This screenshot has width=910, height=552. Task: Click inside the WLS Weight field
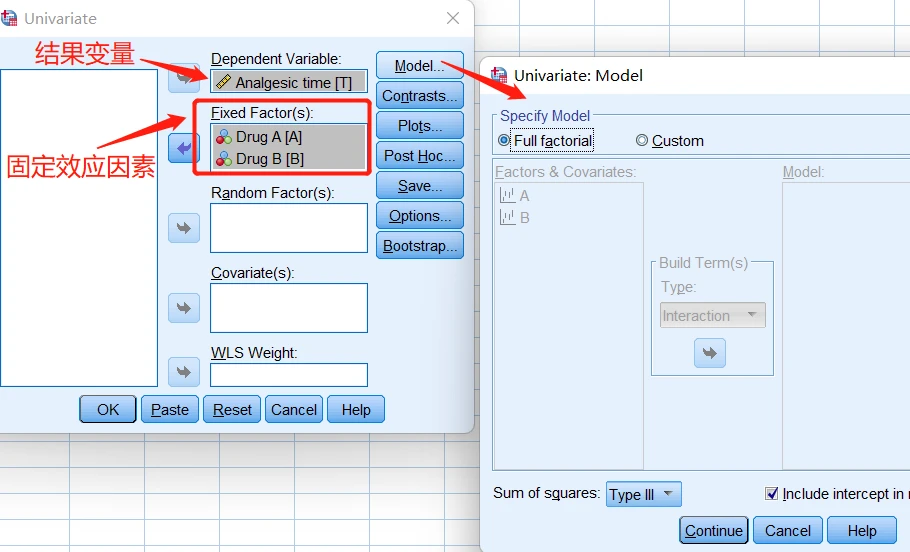pos(288,375)
